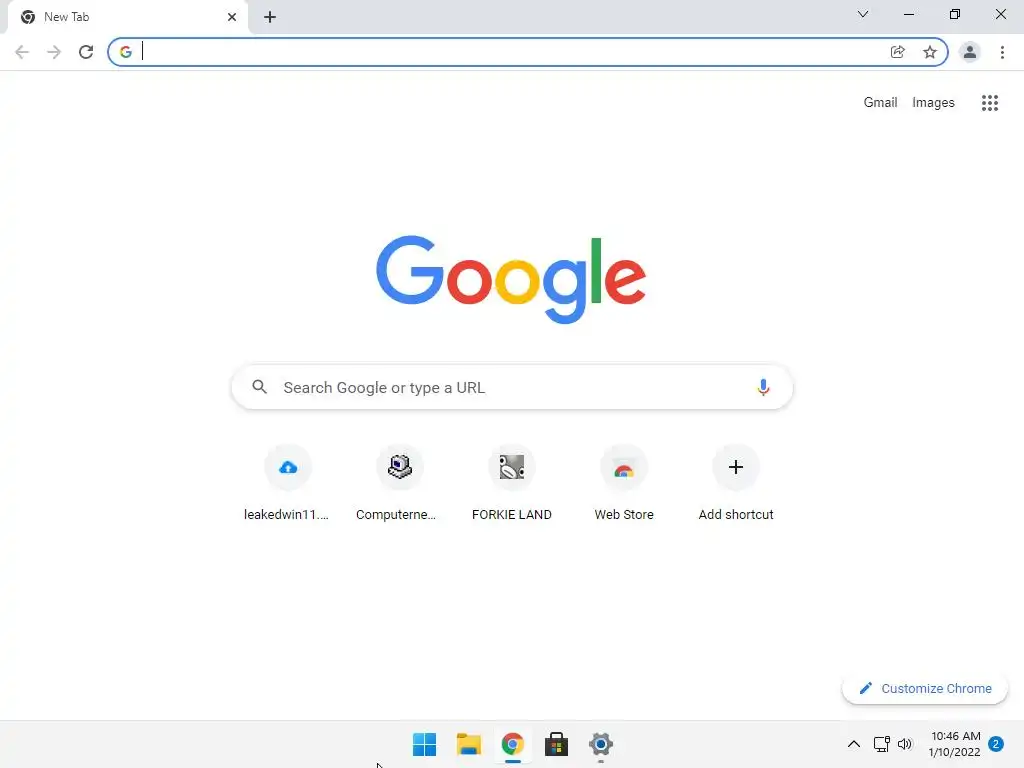
Task: Open the Windows Start menu
Action: 424,744
